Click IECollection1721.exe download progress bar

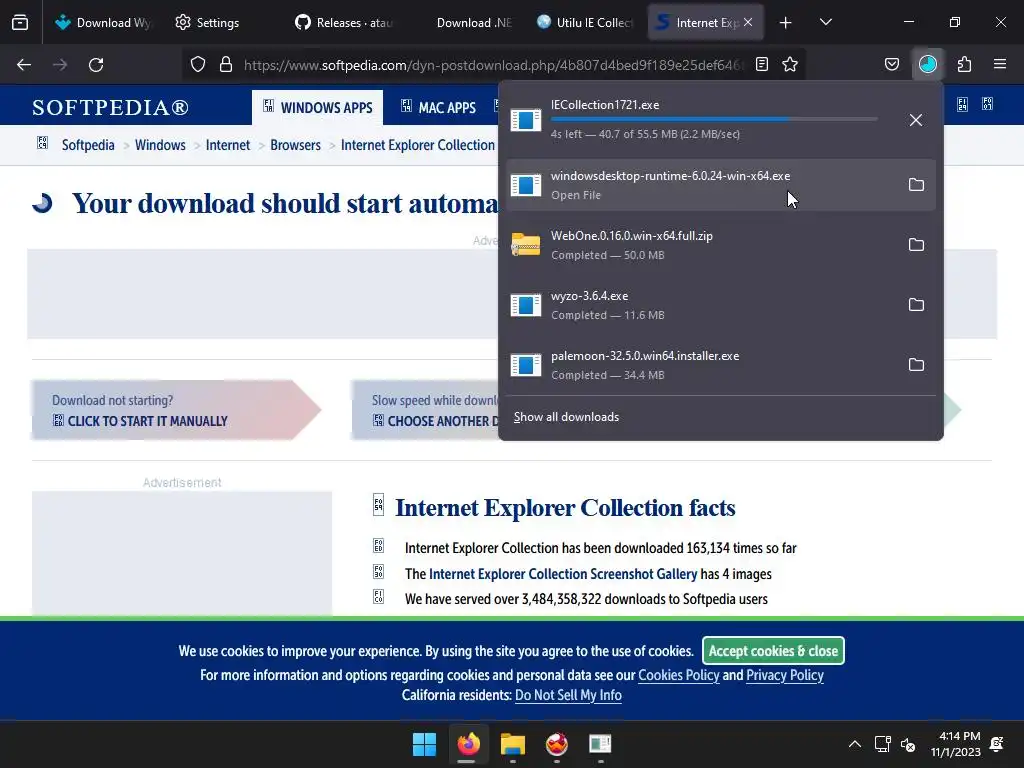coord(714,120)
